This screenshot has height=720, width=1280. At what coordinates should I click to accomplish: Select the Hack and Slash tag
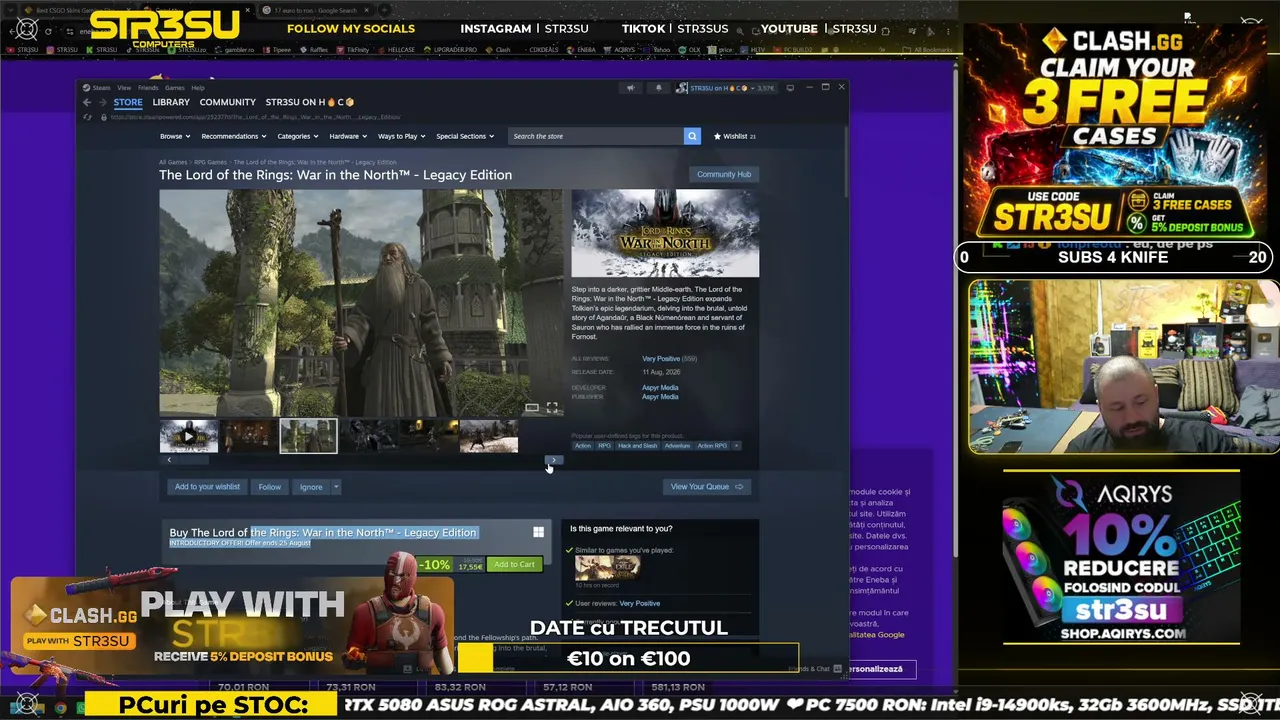click(x=637, y=446)
